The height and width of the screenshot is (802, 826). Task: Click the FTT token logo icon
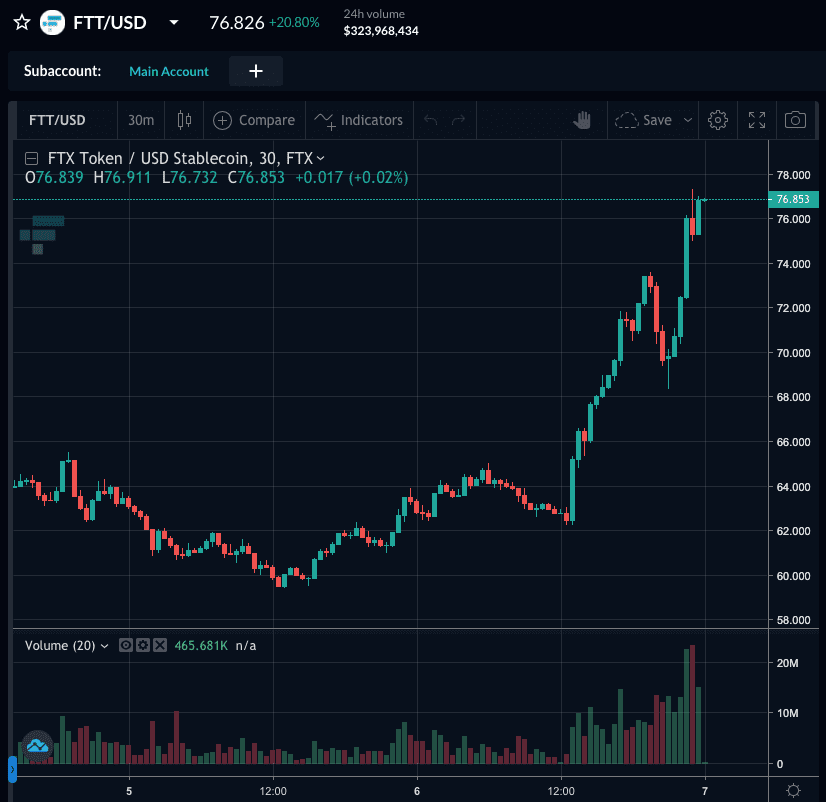pos(52,23)
